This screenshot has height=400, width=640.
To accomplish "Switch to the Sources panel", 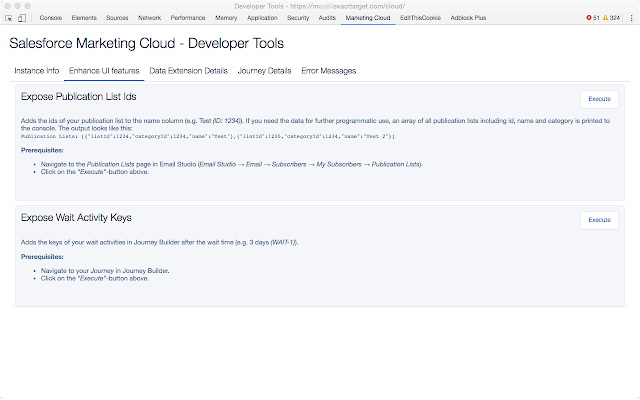I will point(117,18).
